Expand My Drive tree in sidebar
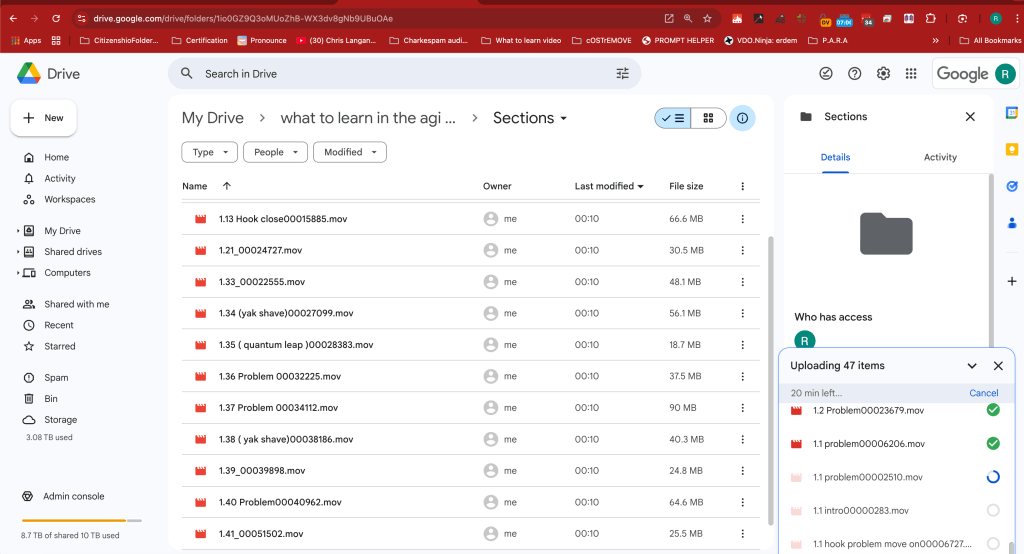The width and height of the screenshot is (1024, 554). (18, 231)
